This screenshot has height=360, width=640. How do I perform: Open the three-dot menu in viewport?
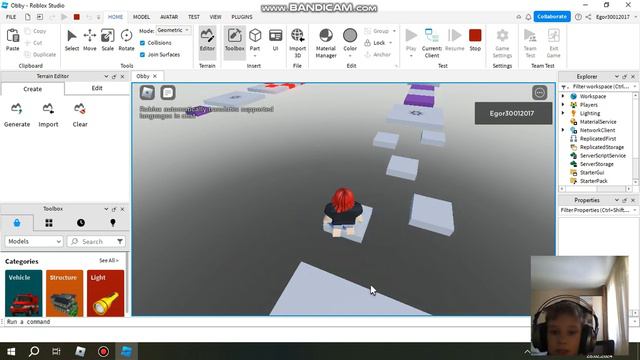[540, 93]
